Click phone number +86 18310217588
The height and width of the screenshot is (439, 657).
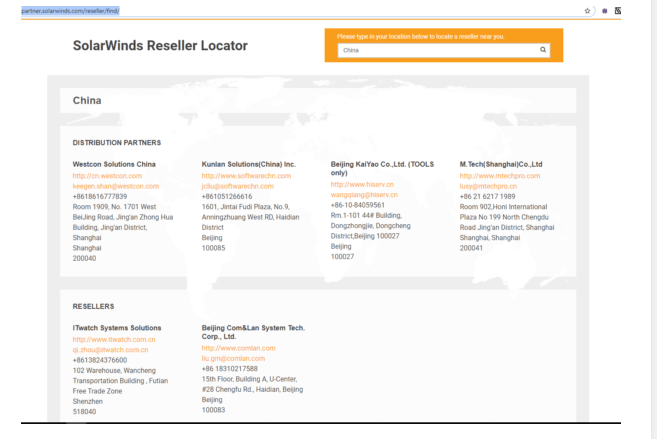230,369
